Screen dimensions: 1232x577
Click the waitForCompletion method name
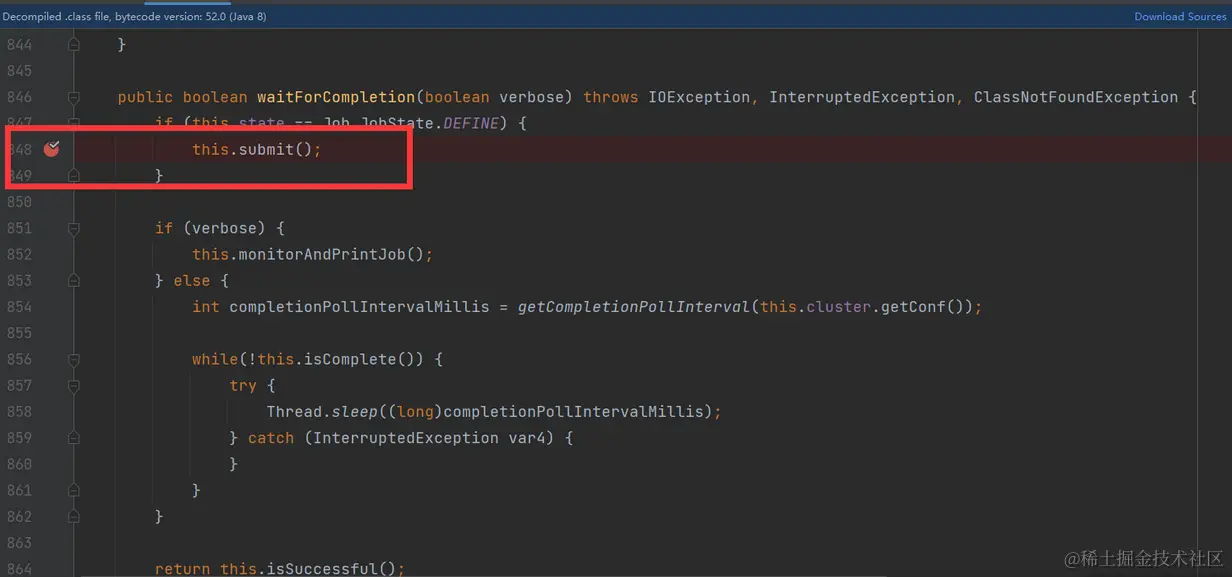tap(336, 97)
